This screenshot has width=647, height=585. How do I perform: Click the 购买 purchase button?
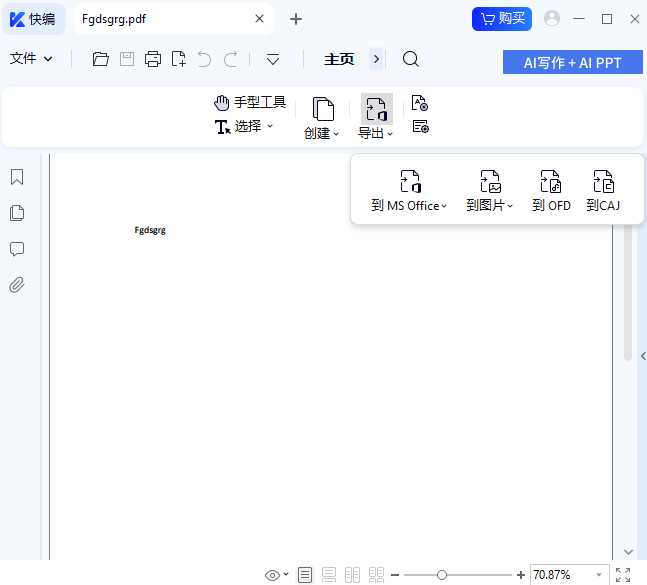pyautogui.click(x=502, y=18)
